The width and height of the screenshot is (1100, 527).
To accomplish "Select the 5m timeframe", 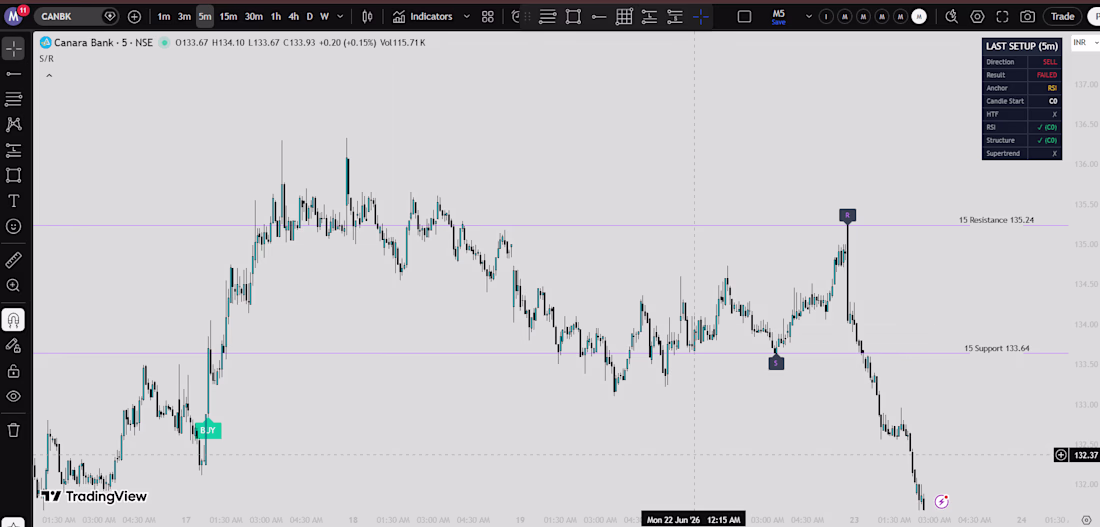I will click(x=204, y=16).
